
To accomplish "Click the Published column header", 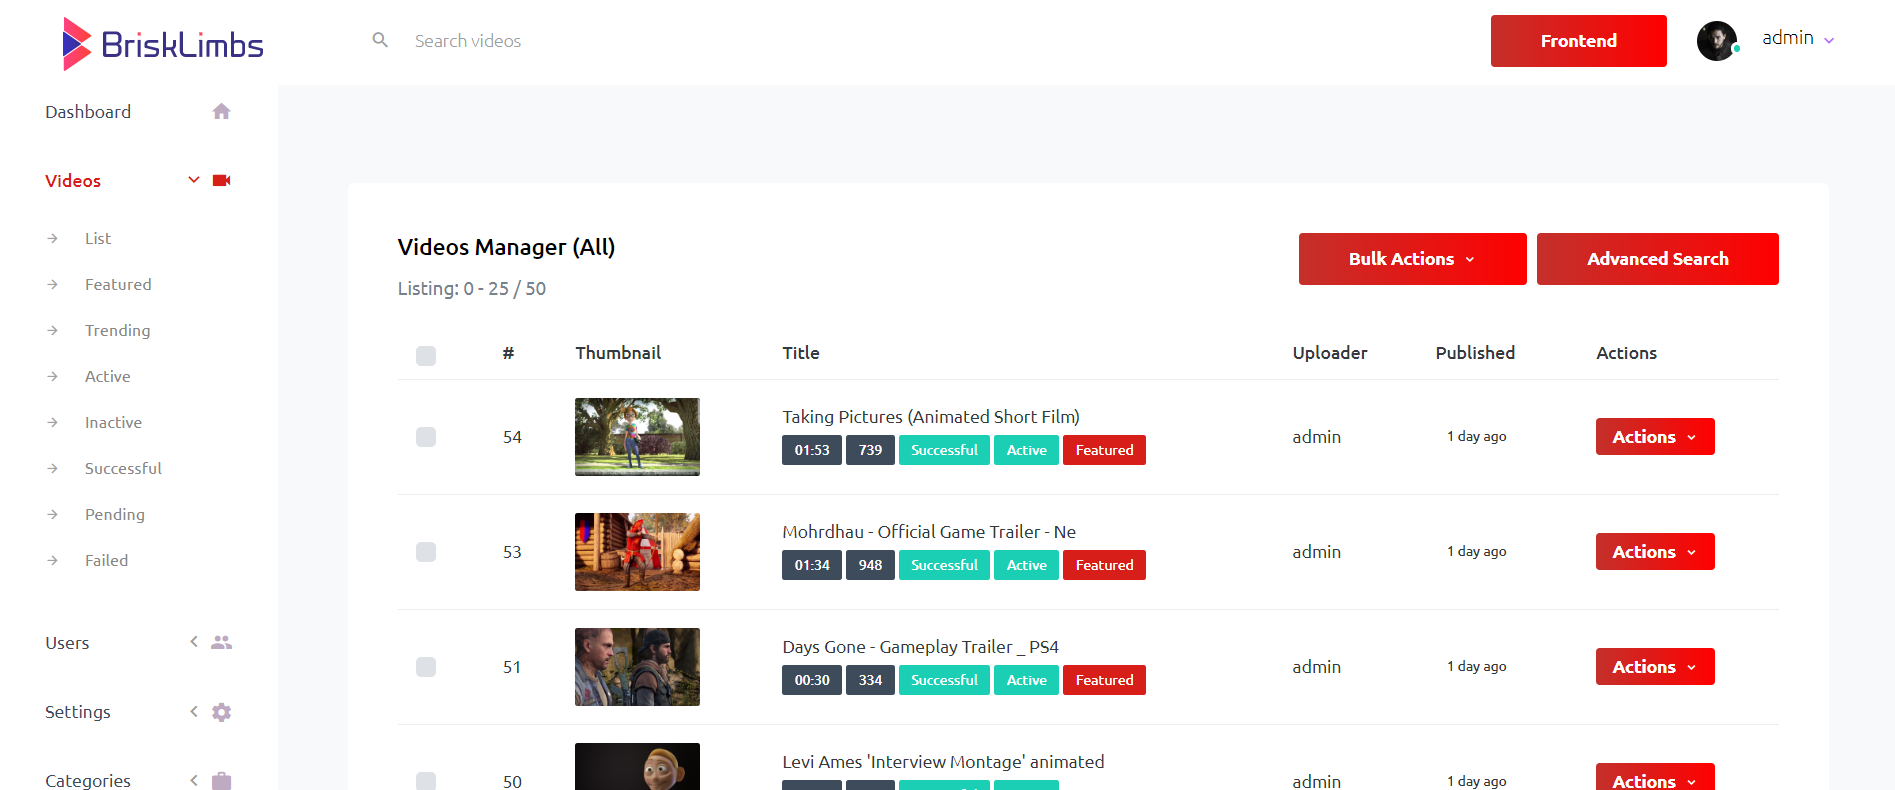I will pos(1475,353).
